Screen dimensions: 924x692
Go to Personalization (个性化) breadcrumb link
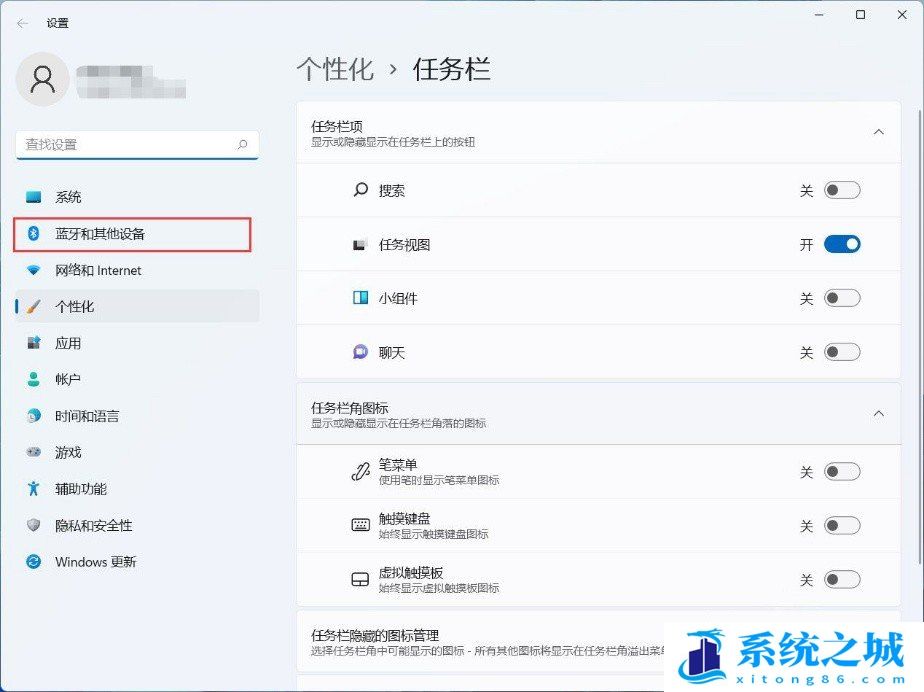click(x=335, y=69)
